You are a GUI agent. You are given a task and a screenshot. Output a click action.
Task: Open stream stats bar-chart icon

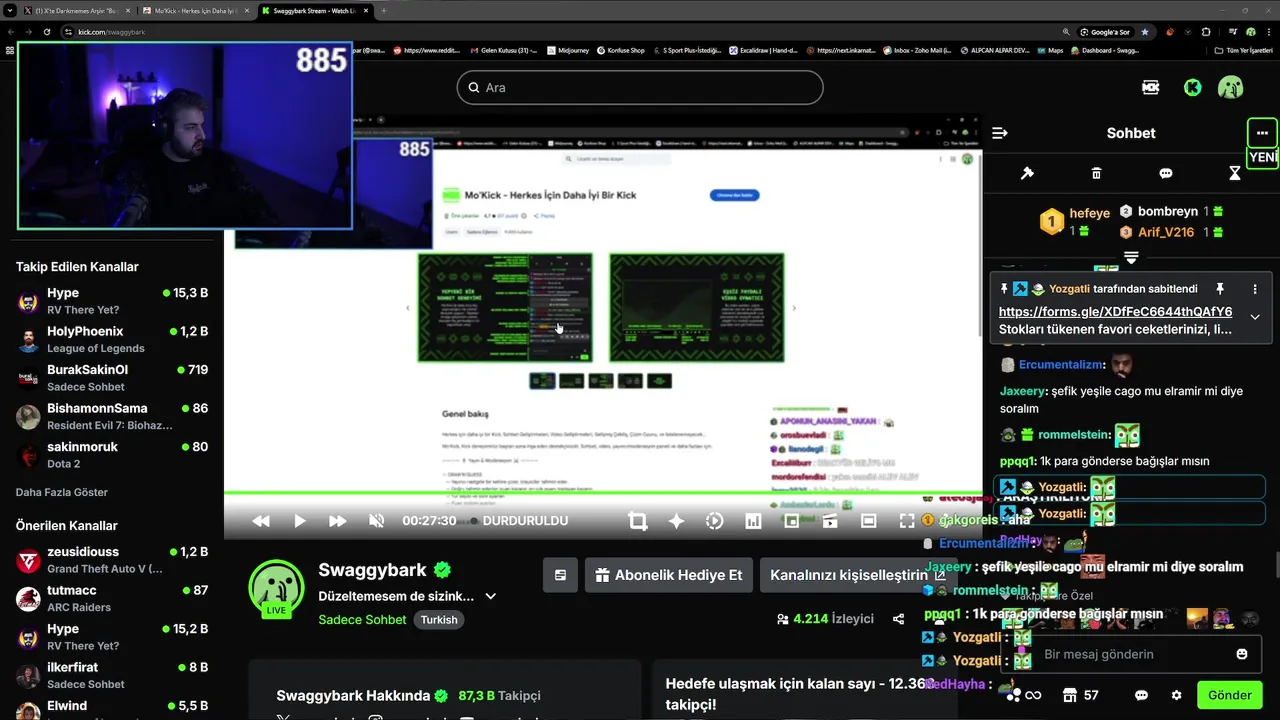(x=753, y=521)
